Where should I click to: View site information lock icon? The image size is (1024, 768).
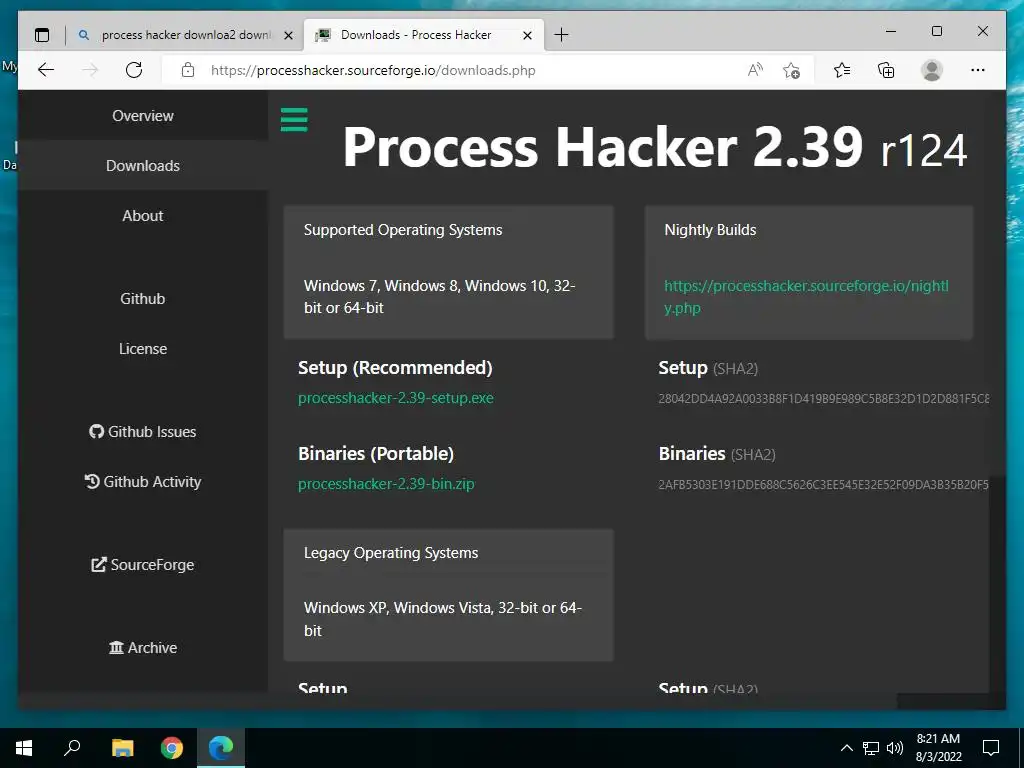pos(188,70)
